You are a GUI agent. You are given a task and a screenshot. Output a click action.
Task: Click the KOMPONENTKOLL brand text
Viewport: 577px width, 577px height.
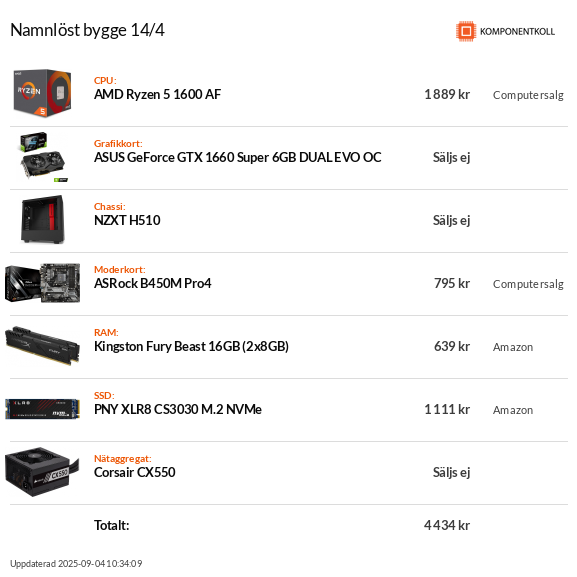(517, 32)
